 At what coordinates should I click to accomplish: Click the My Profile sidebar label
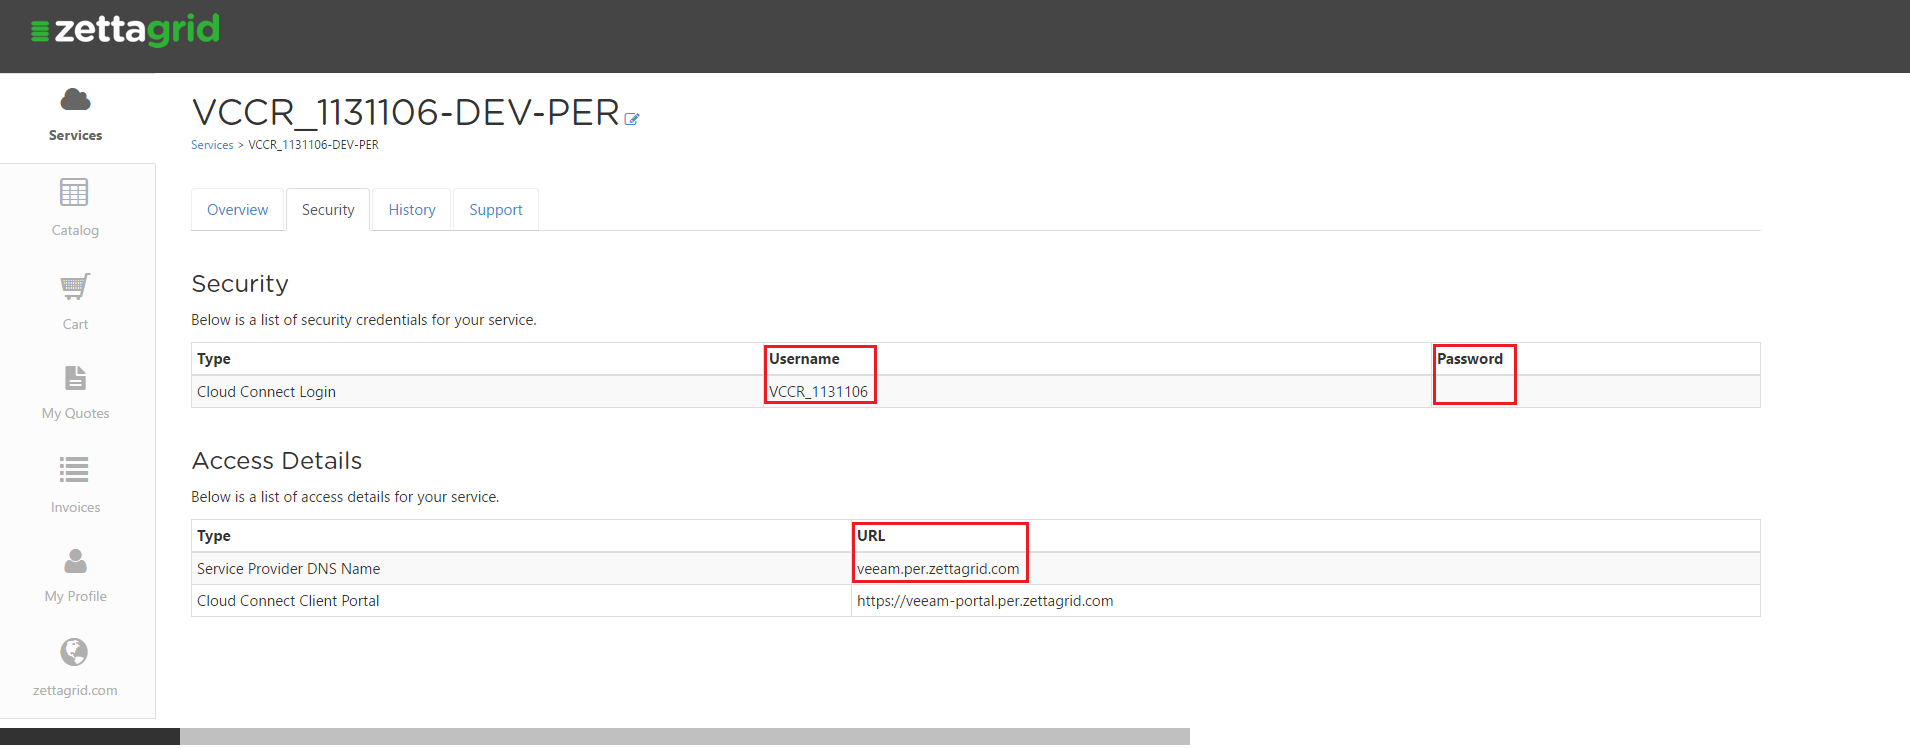click(x=75, y=597)
